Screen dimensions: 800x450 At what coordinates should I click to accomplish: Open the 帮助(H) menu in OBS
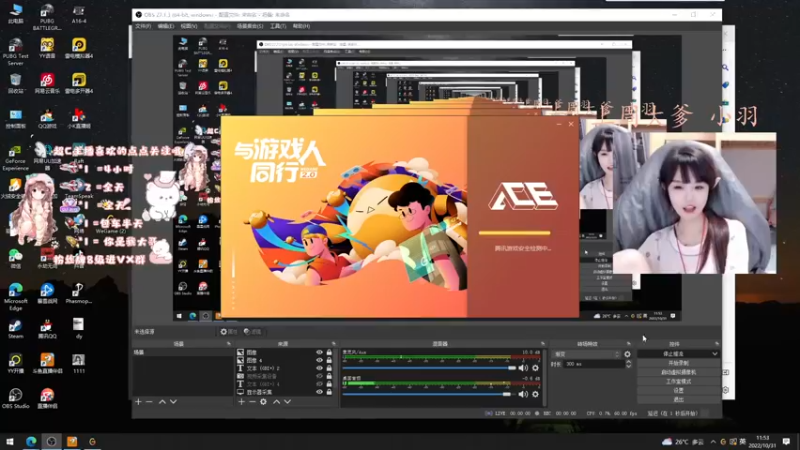(x=302, y=26)
